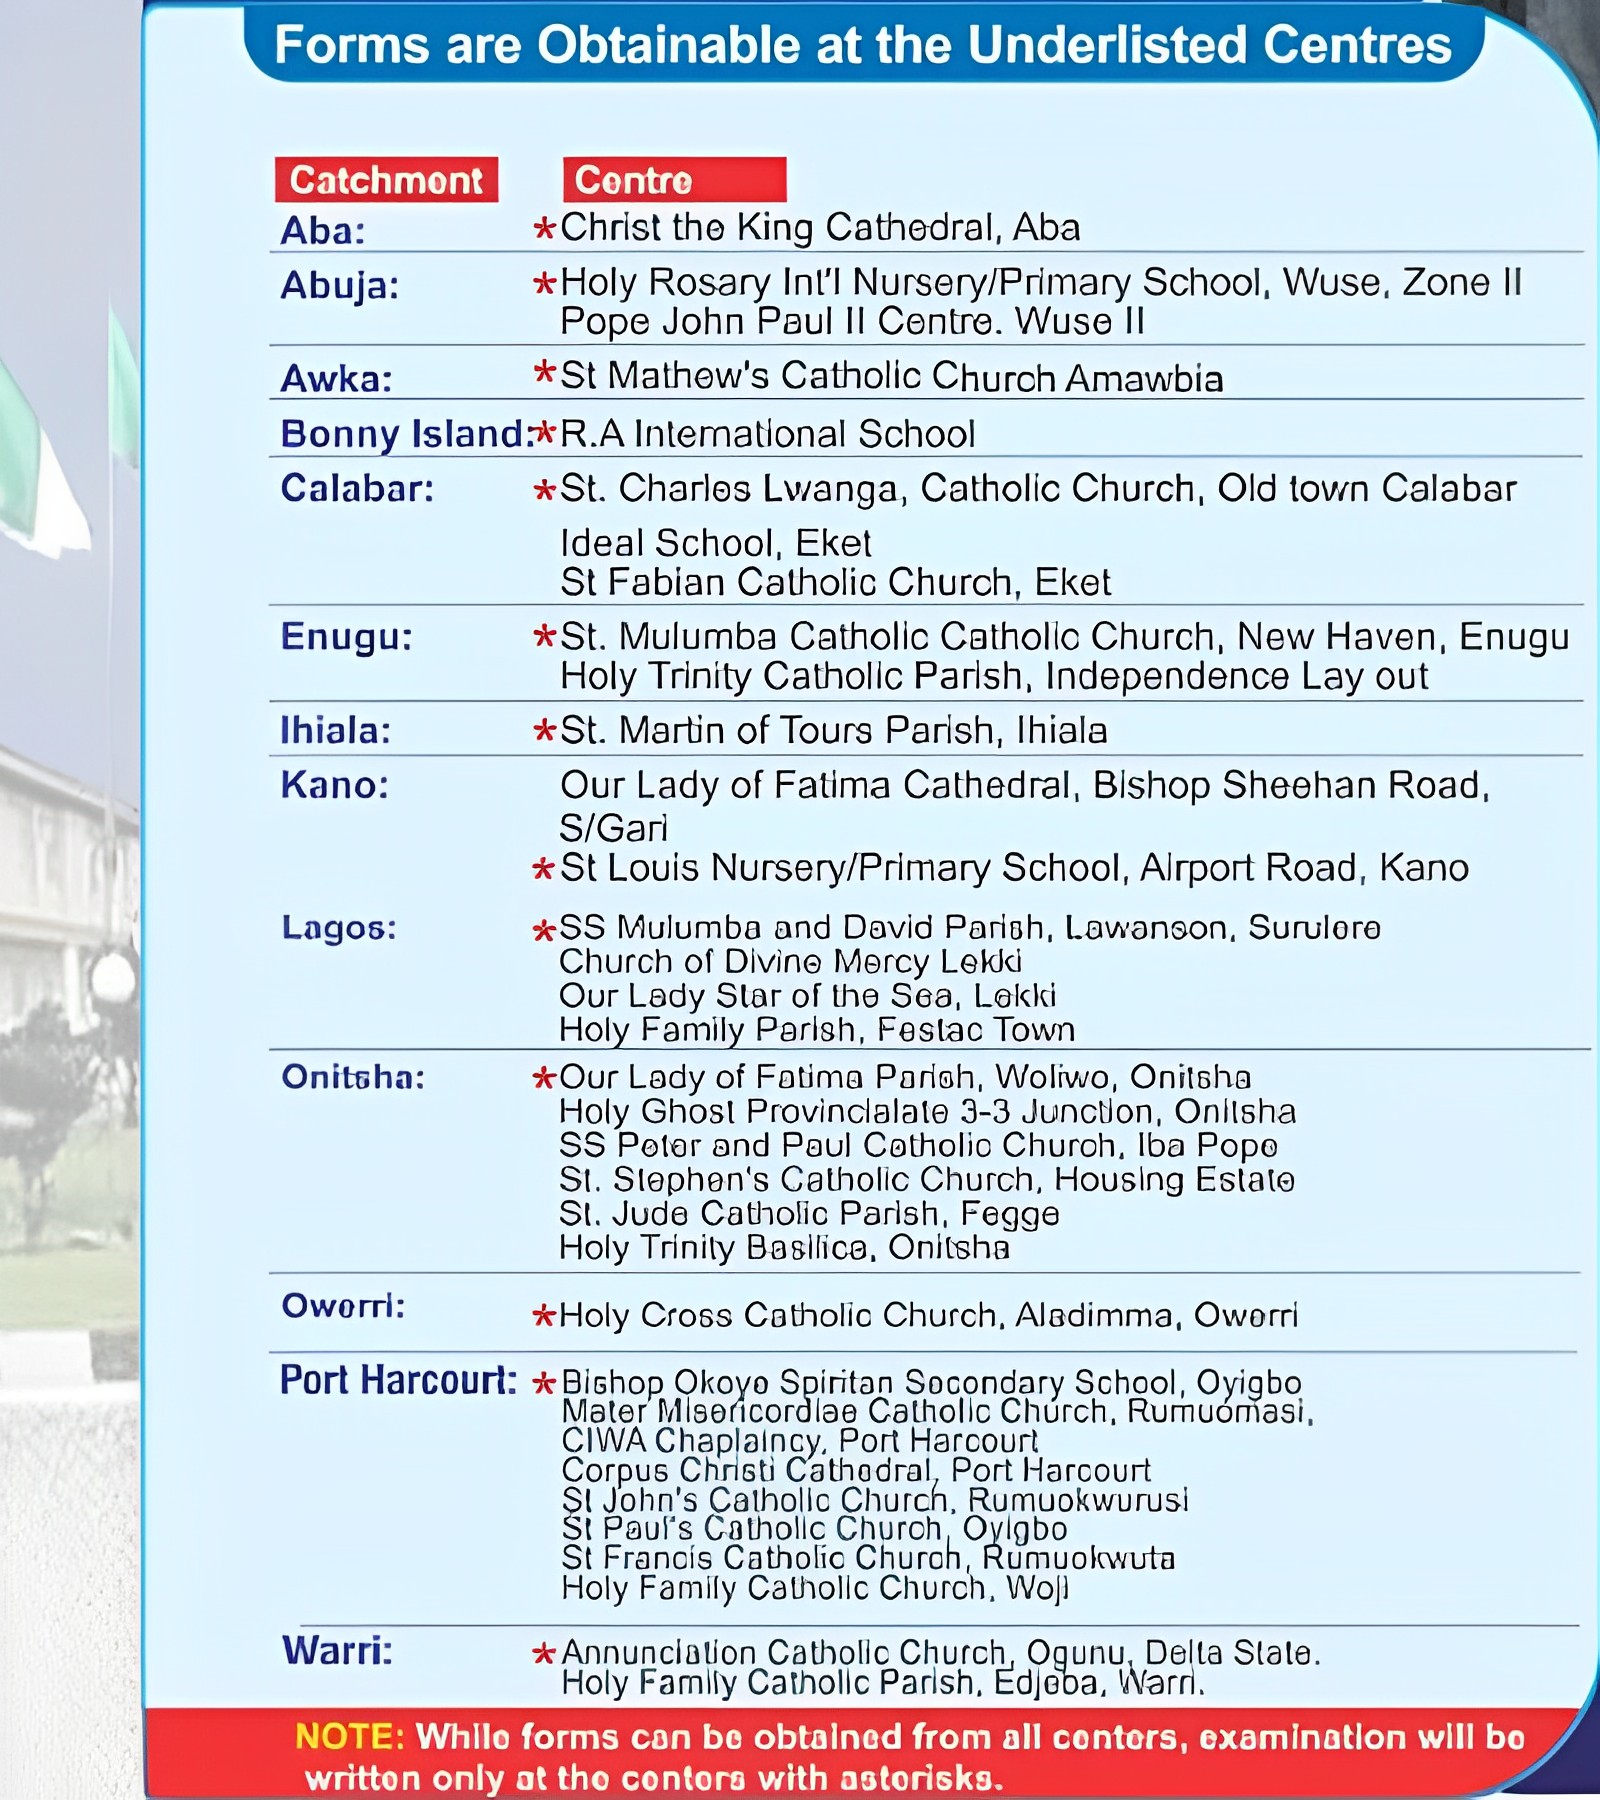The width and height of the screenshot is (1600, 1800).
Task: Click 'Holy Trinity Basilica, Onitsha'
Action: point(784,1248)
